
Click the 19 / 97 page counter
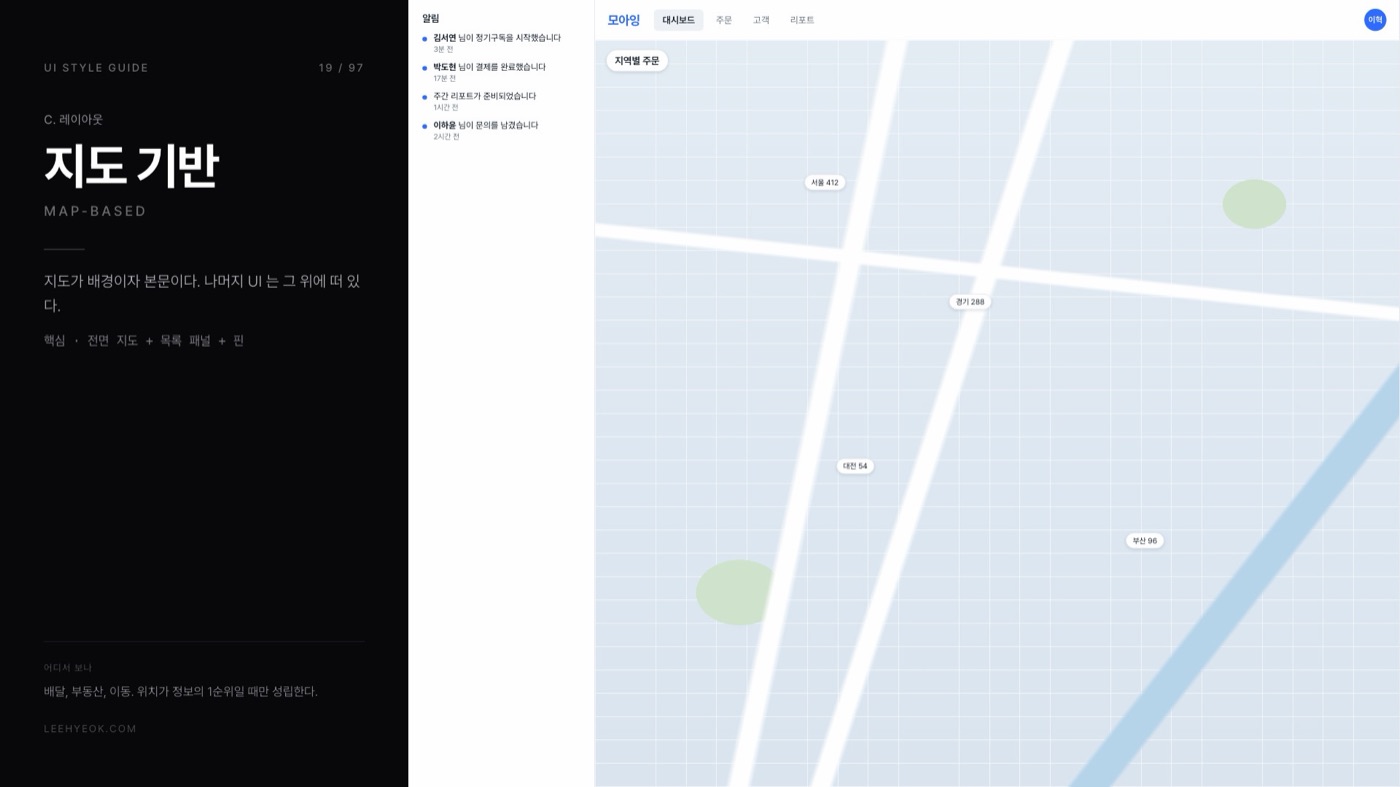(x=341, y=68)
